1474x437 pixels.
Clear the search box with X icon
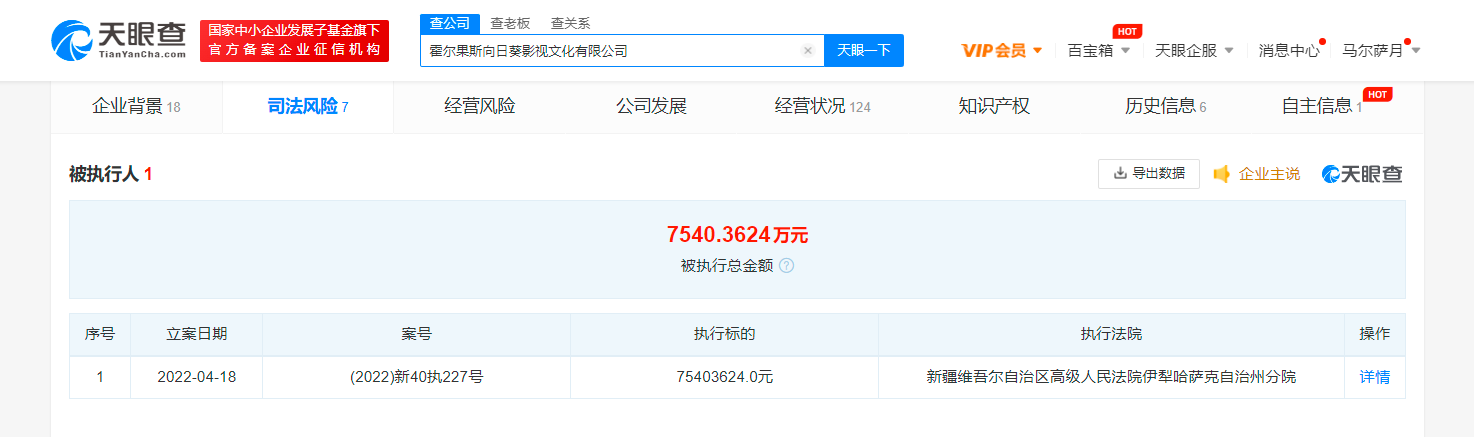tap(807, 51)
